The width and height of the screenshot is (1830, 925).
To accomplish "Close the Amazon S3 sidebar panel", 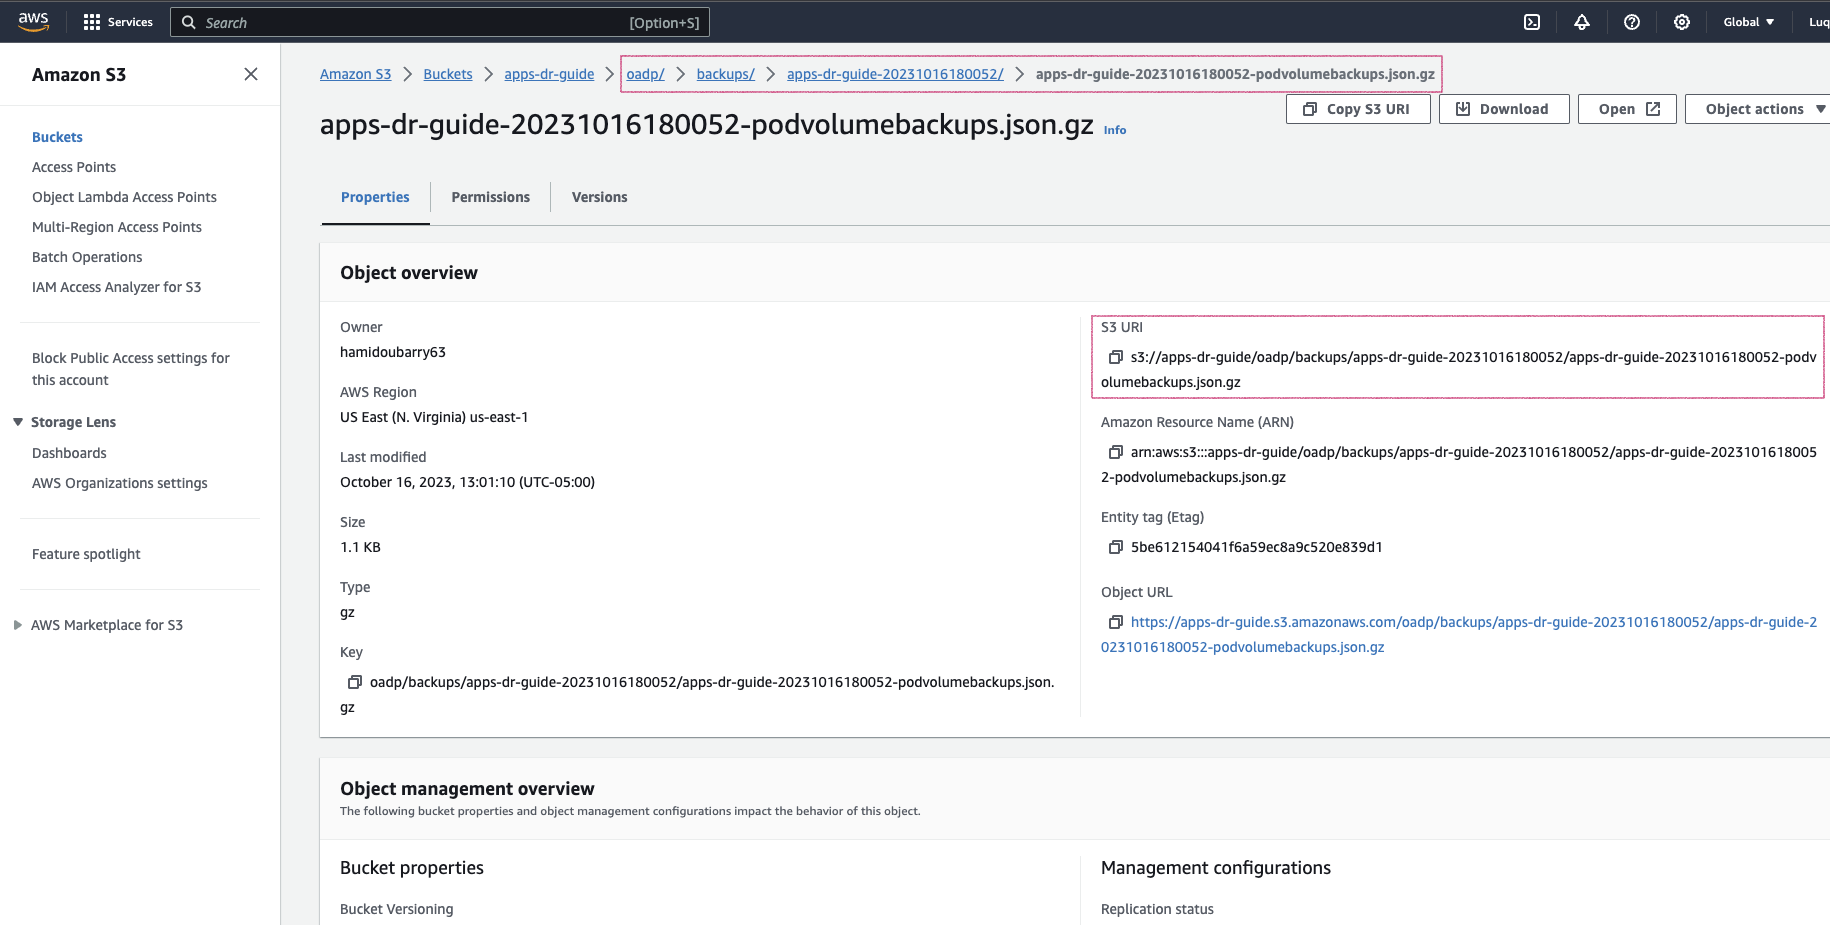I will tap(251, 74).
